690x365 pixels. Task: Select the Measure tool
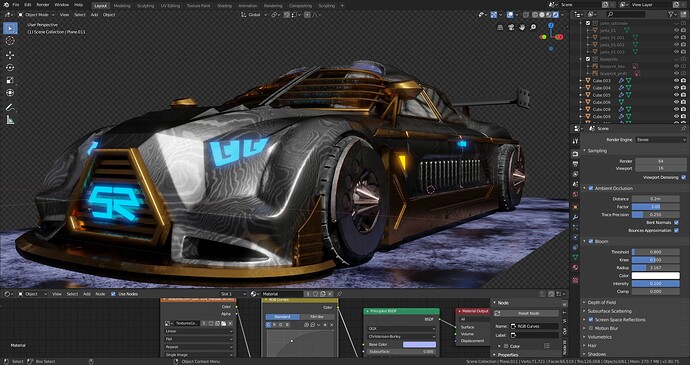point(10,119)
